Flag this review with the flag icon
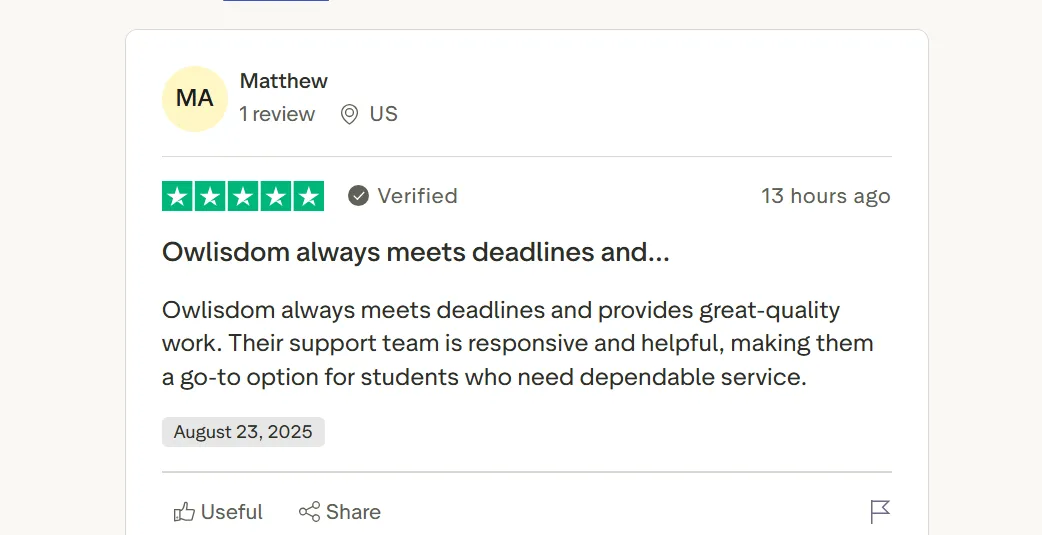Image resolution: width=1042 pixels, height=535 pixels. coord(879,512)
